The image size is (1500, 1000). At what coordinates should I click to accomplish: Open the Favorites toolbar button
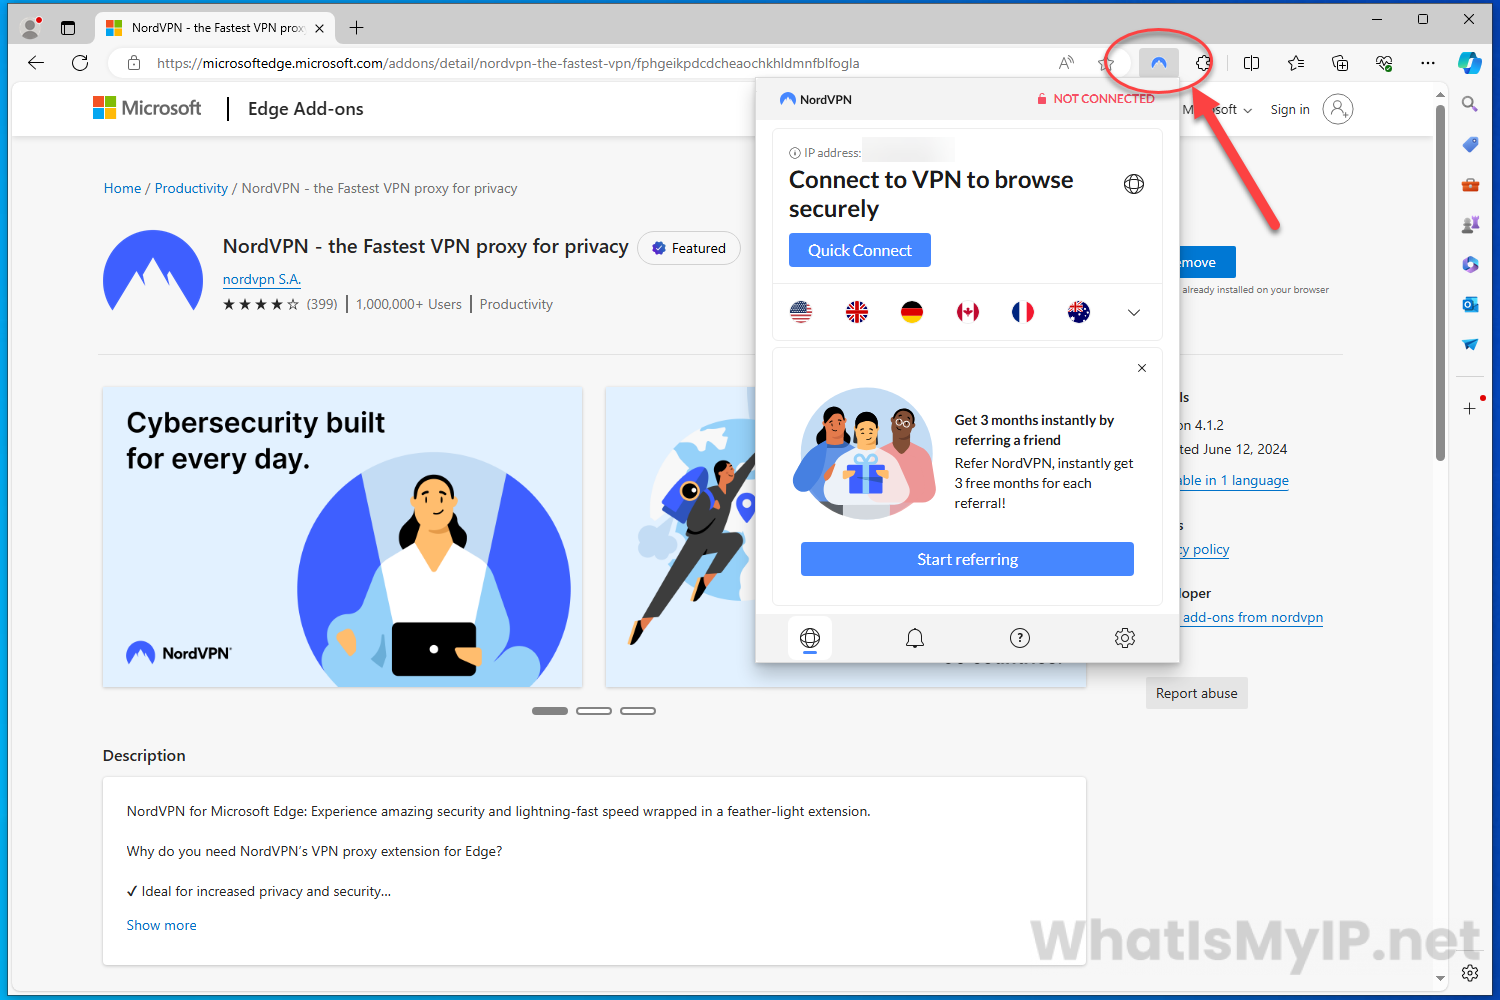1296,63
